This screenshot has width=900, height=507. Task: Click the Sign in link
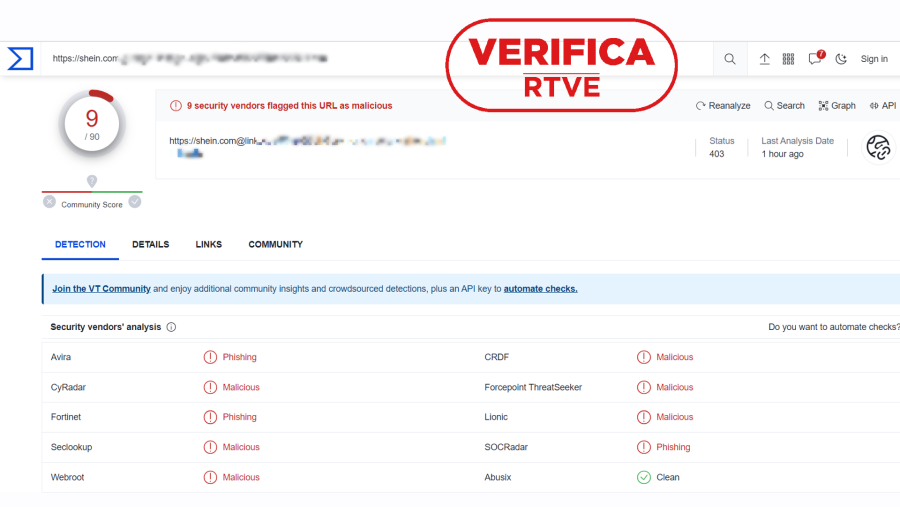(x=874, y=59)
